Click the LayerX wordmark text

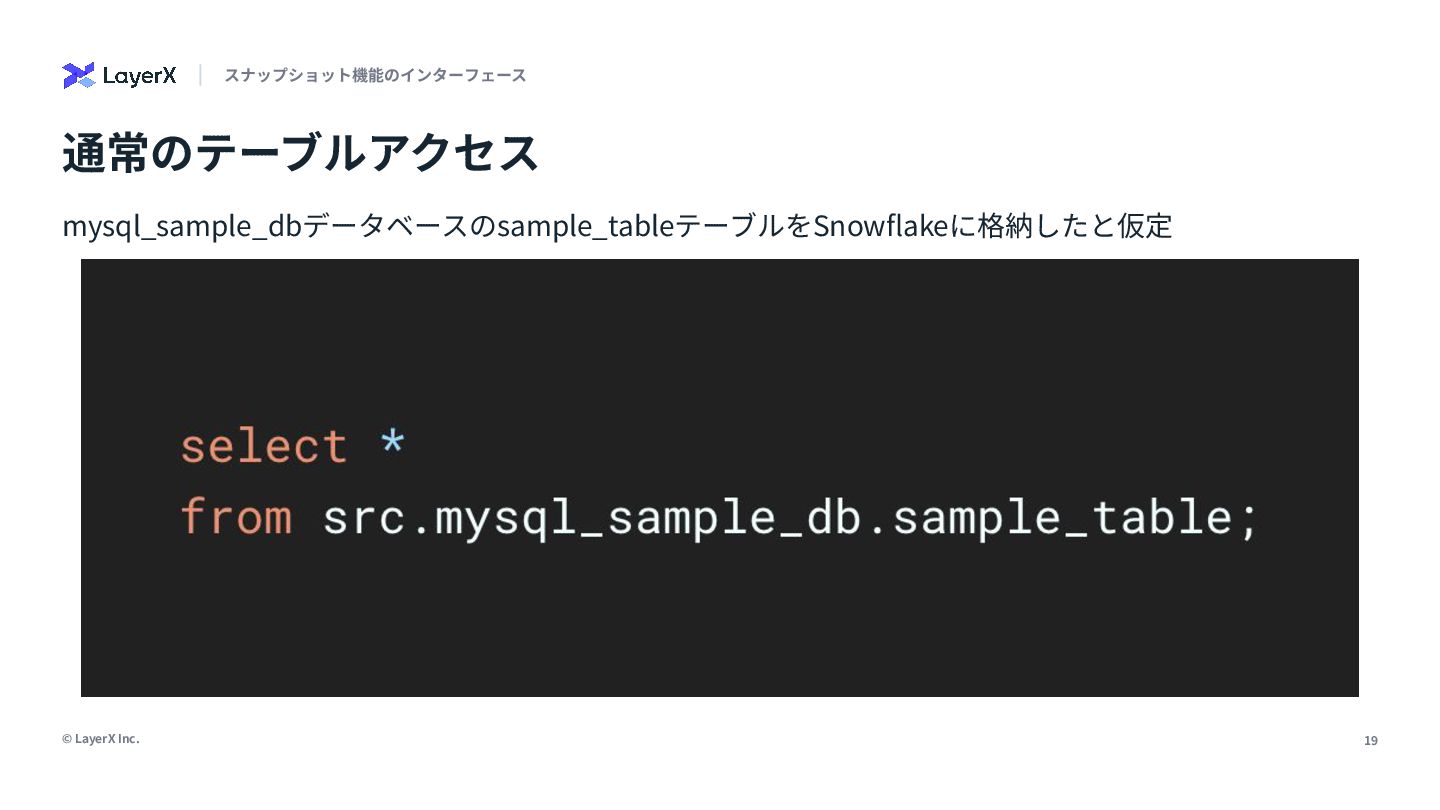pos(140,76)
